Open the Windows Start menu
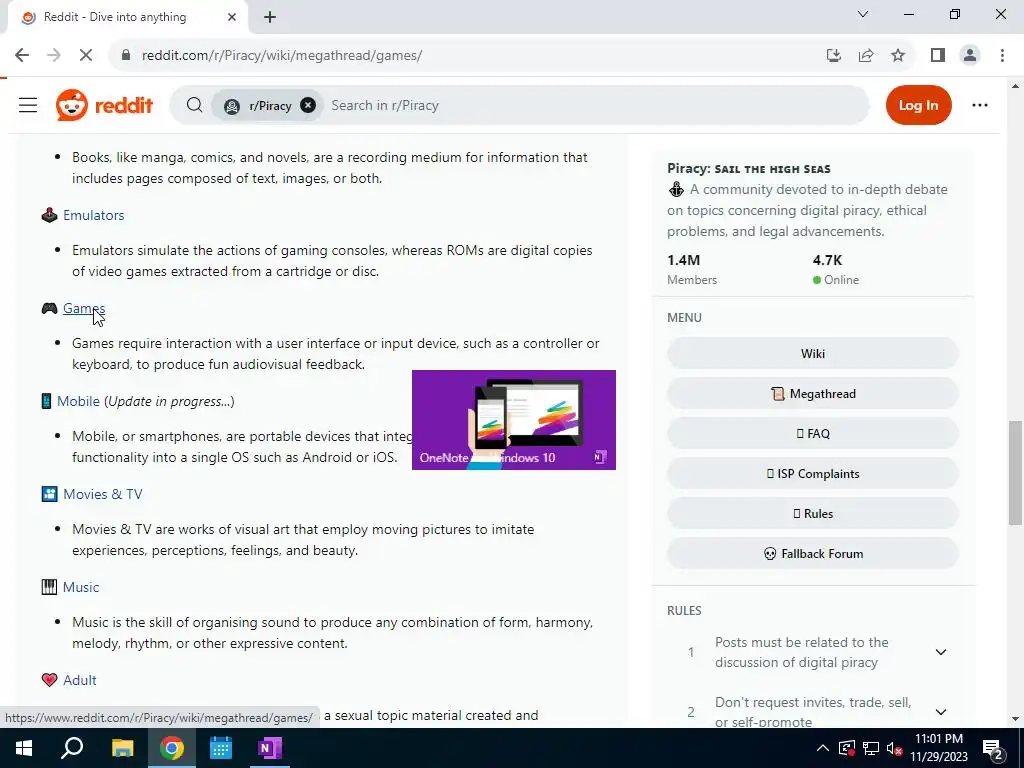 click(24, 748)
